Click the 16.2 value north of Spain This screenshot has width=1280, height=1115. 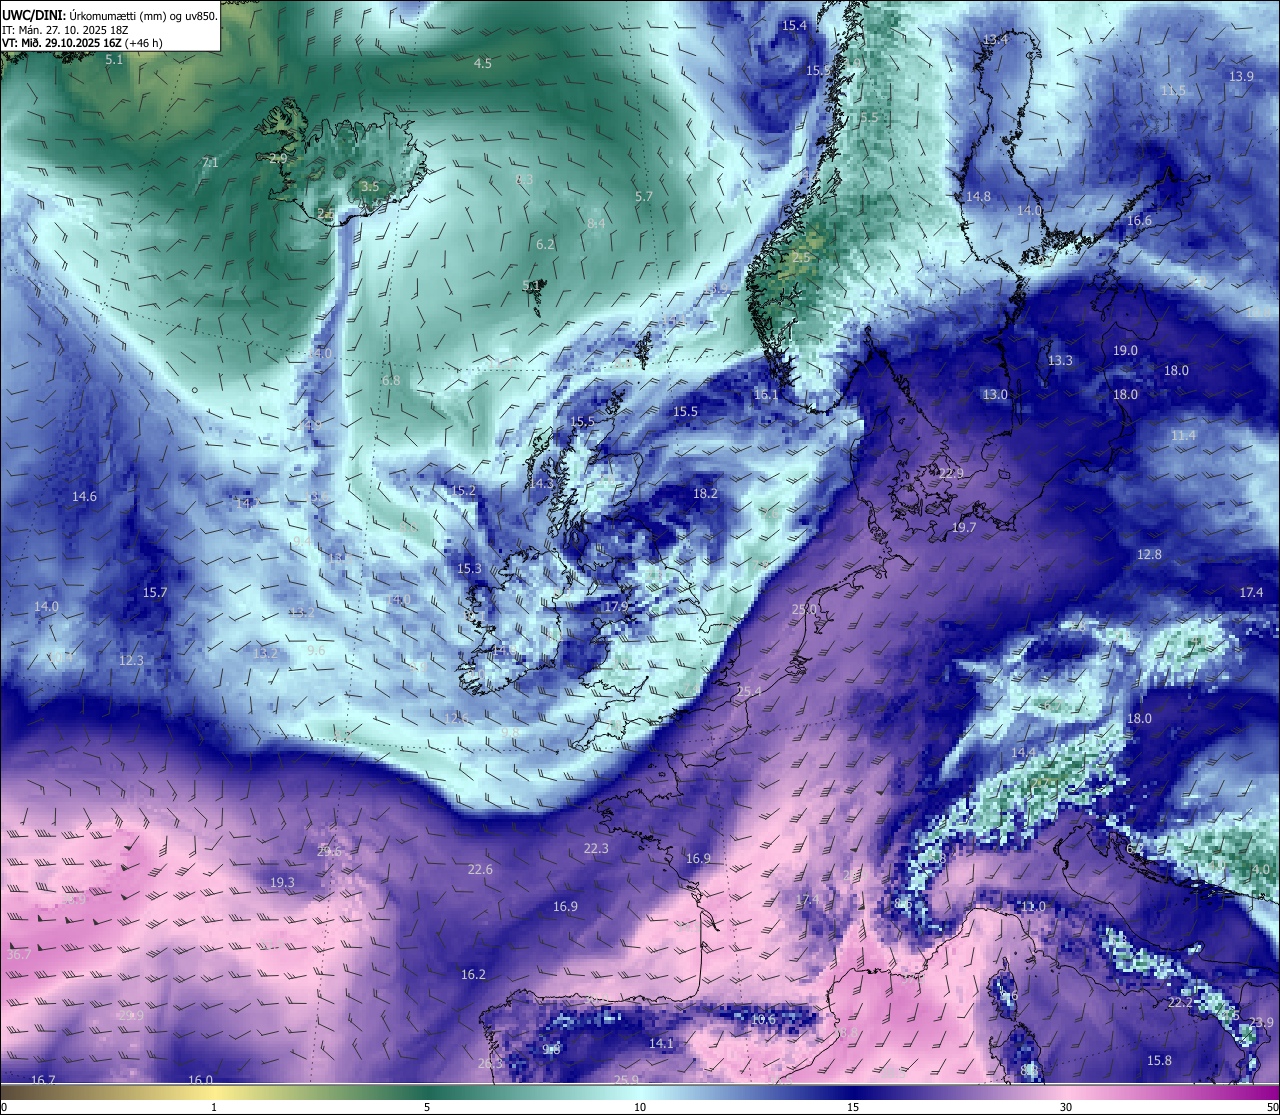point(473,974)
